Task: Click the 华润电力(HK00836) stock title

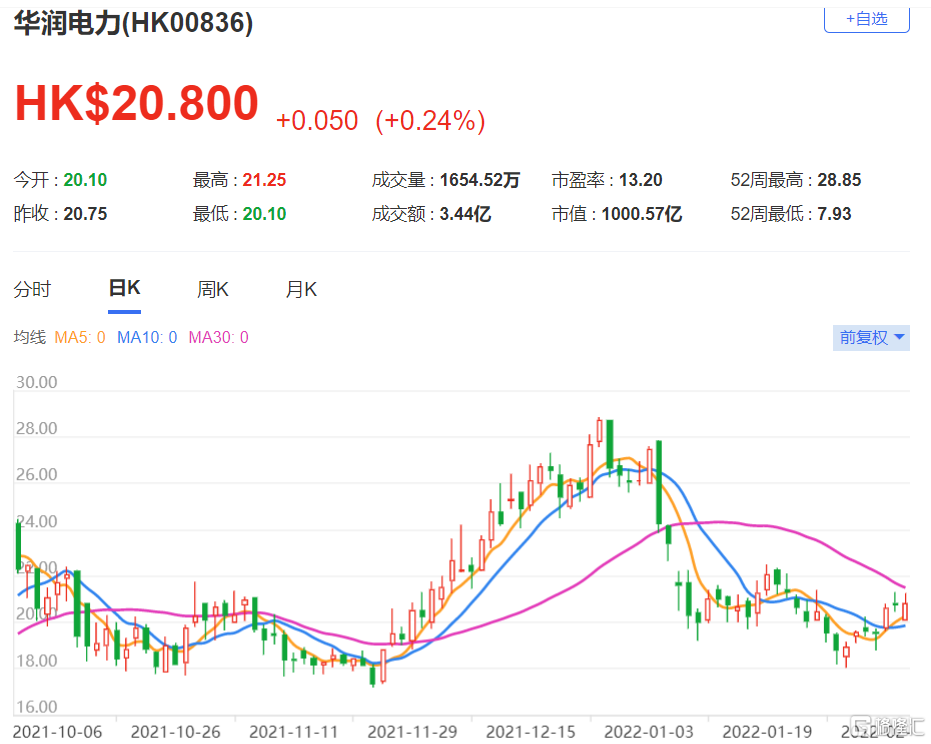Action: [x=133, y=24]
